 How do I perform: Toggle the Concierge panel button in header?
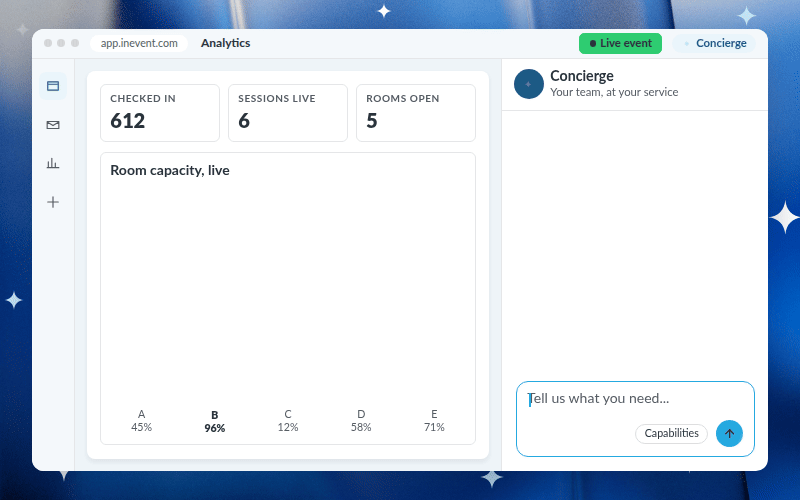tap(714, 43)
